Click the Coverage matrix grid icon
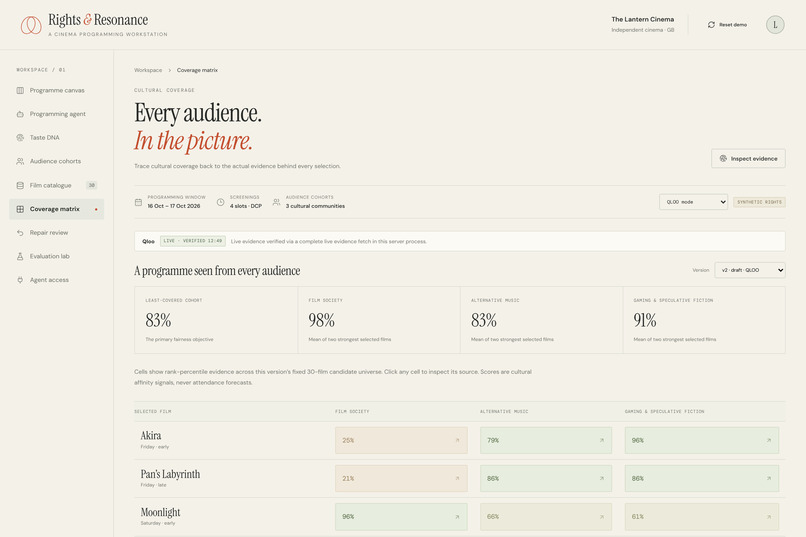 pos(20,209)
